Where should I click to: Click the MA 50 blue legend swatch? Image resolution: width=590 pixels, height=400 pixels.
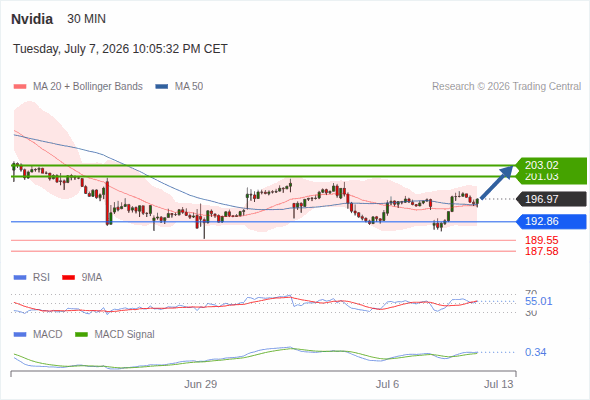[x=162, y=87]
